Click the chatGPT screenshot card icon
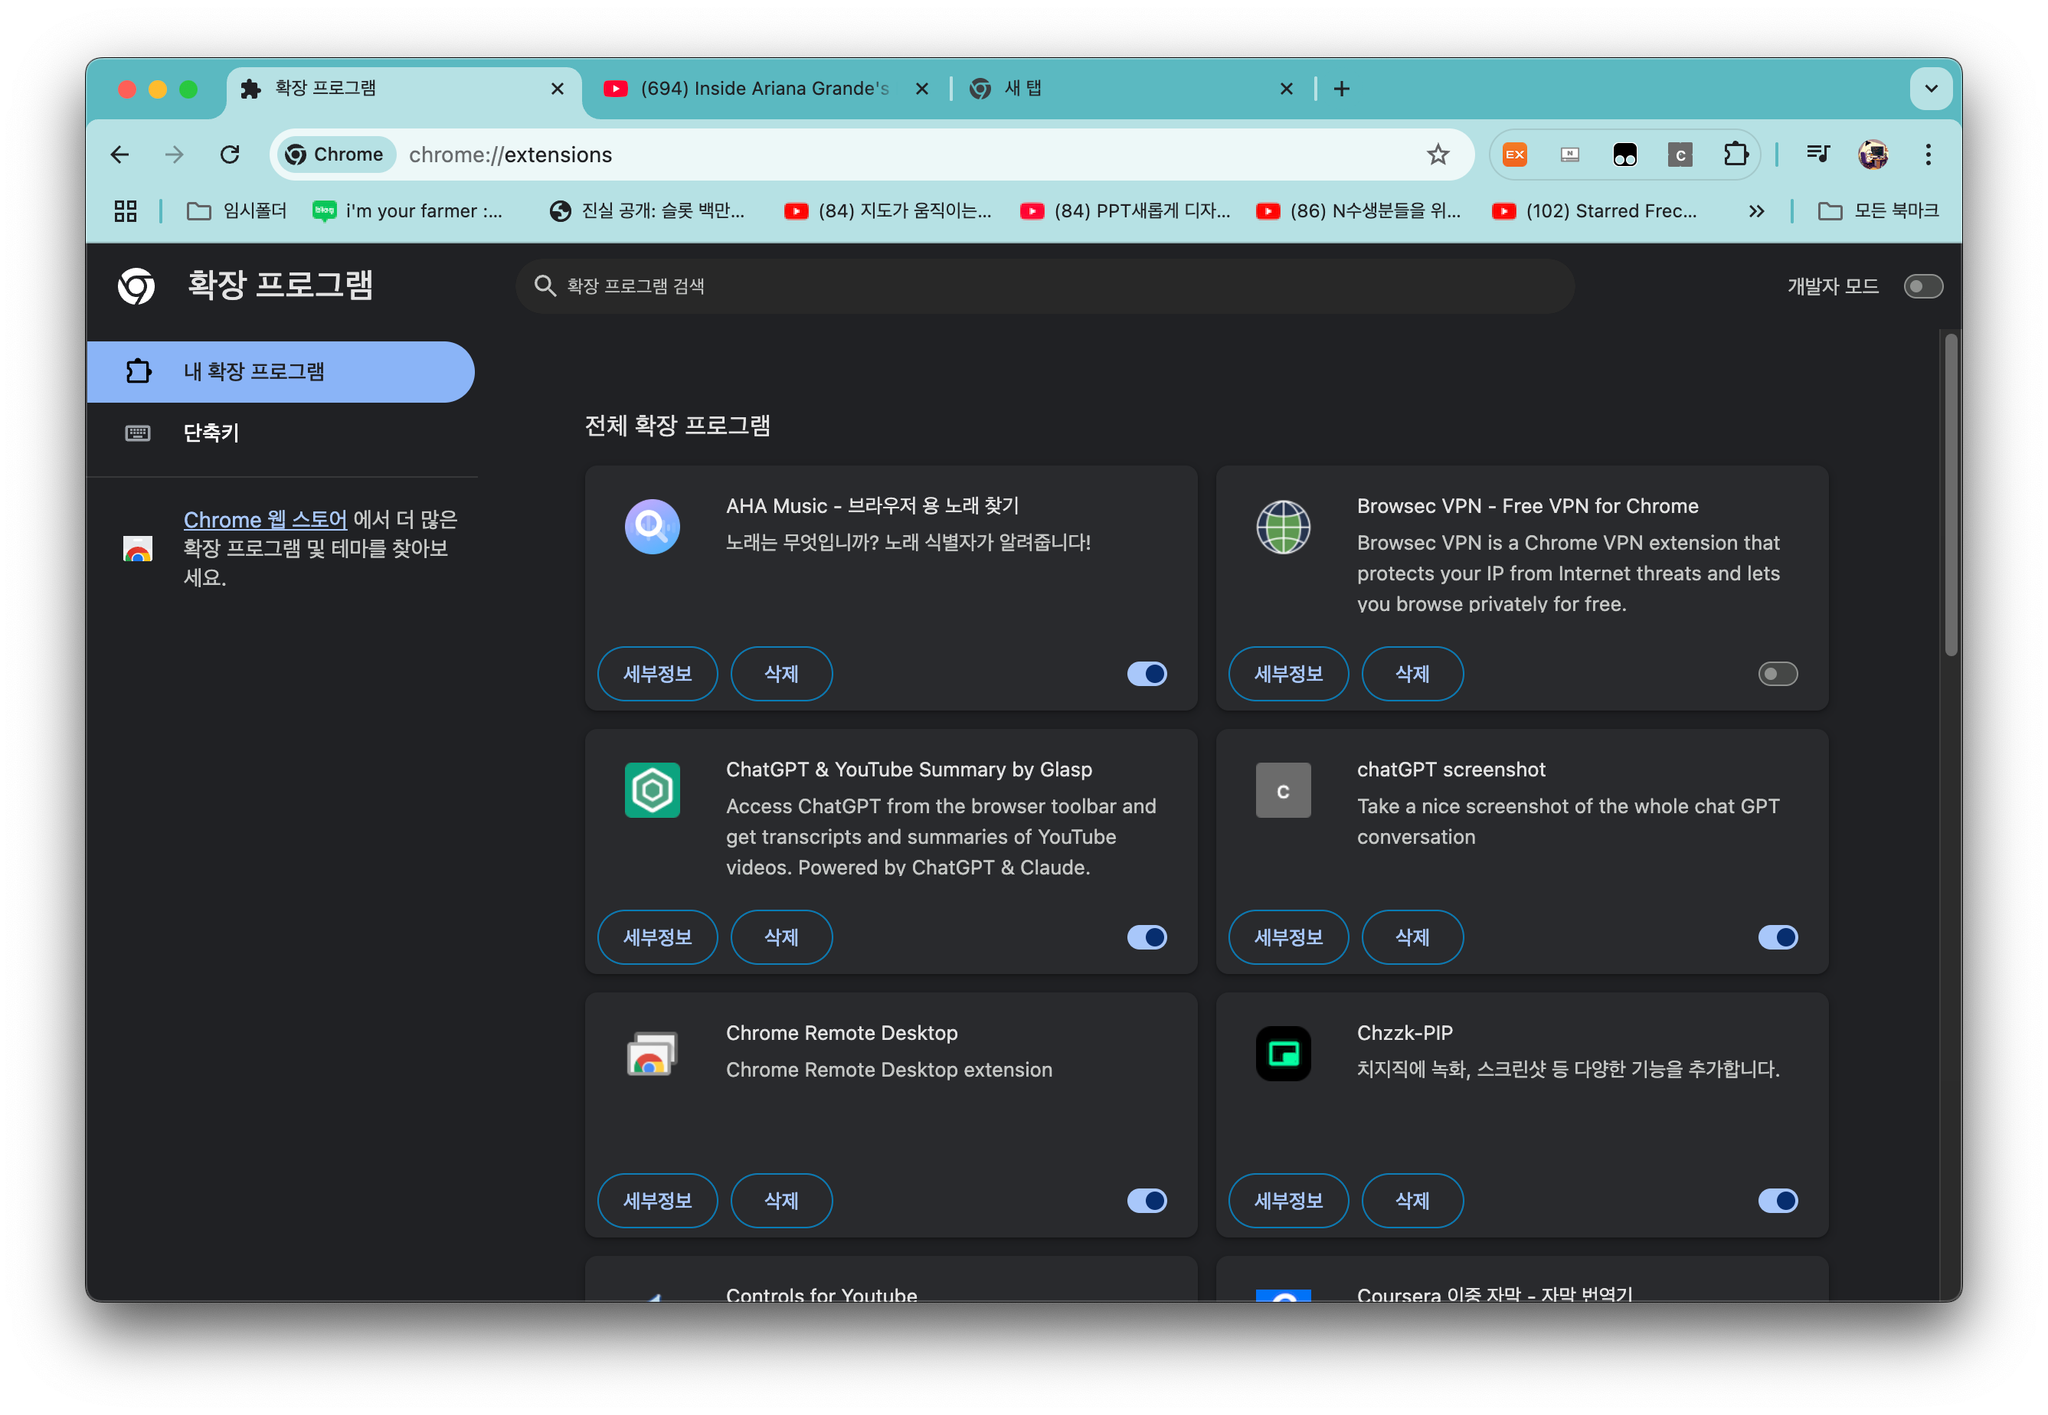Screen dimensions: 2048x1415 pyautogui.click(x=1283, y=790)
